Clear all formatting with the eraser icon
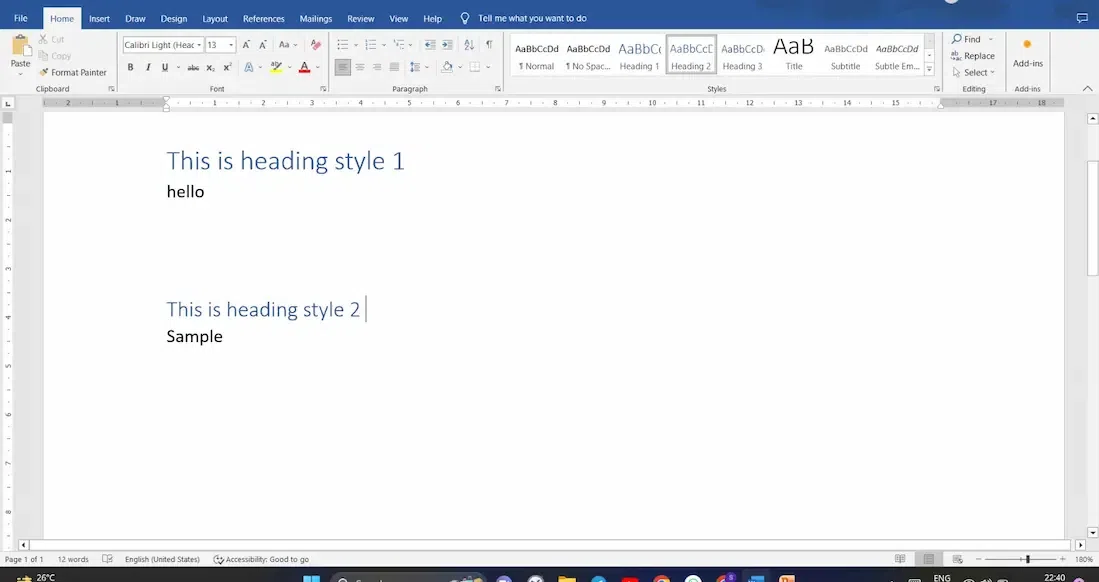This screenshot has width=1099, height=582. coord(315,45)
